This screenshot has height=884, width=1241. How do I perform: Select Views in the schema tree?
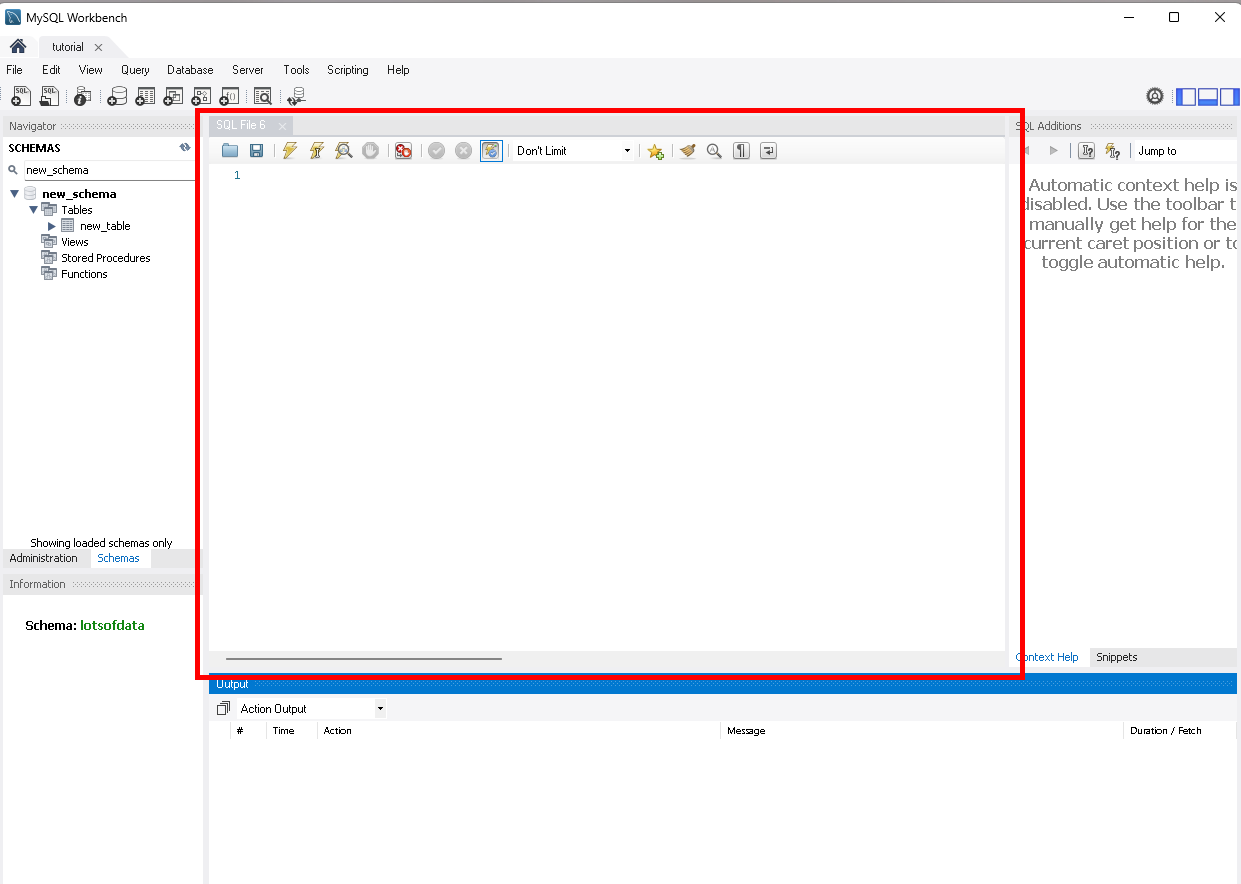coord(75,242)
